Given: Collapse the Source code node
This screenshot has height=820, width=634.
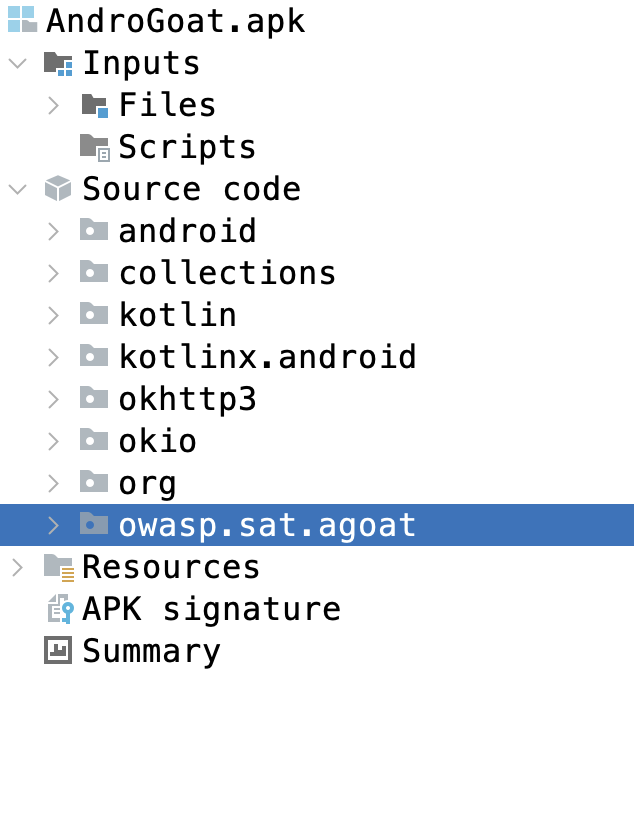Looking at the screenshot, I should click(x=17, y=189).
